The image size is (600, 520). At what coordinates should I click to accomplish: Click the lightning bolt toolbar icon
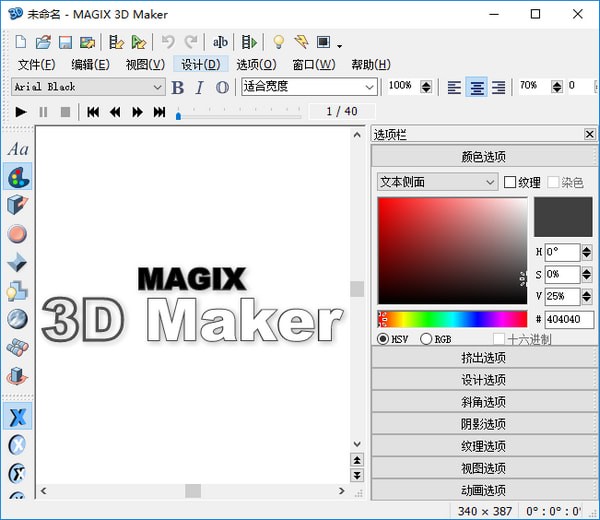[x=302, y=42]
